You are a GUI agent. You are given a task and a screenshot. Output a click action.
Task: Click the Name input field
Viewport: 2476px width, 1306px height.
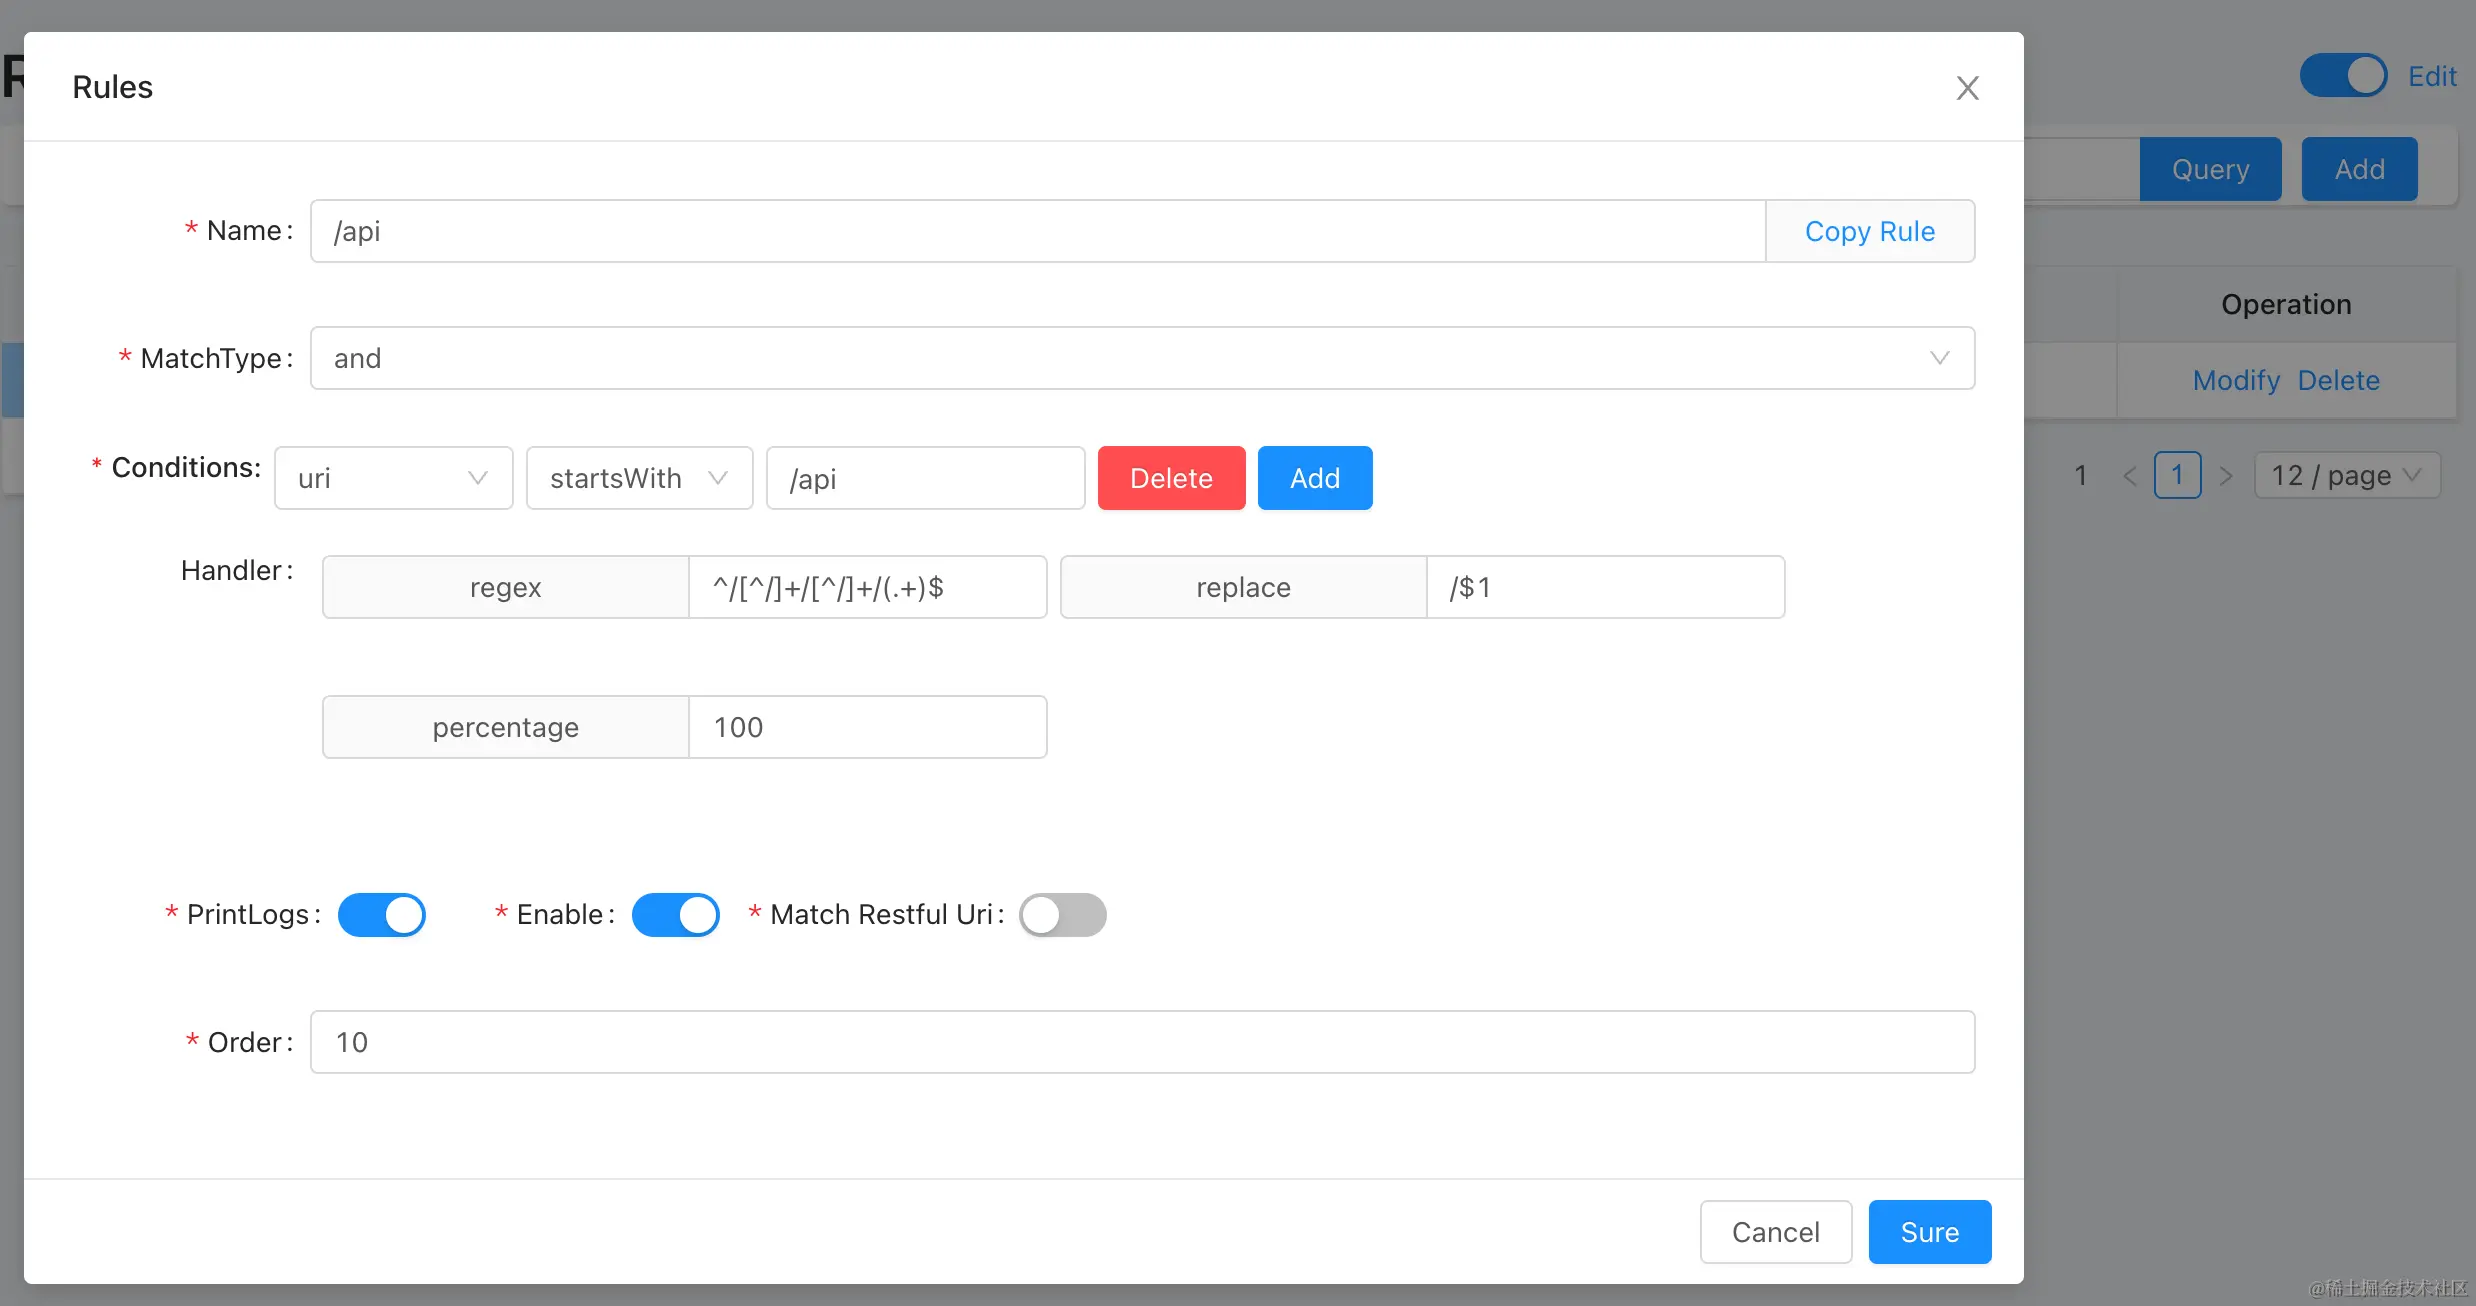1037,231
